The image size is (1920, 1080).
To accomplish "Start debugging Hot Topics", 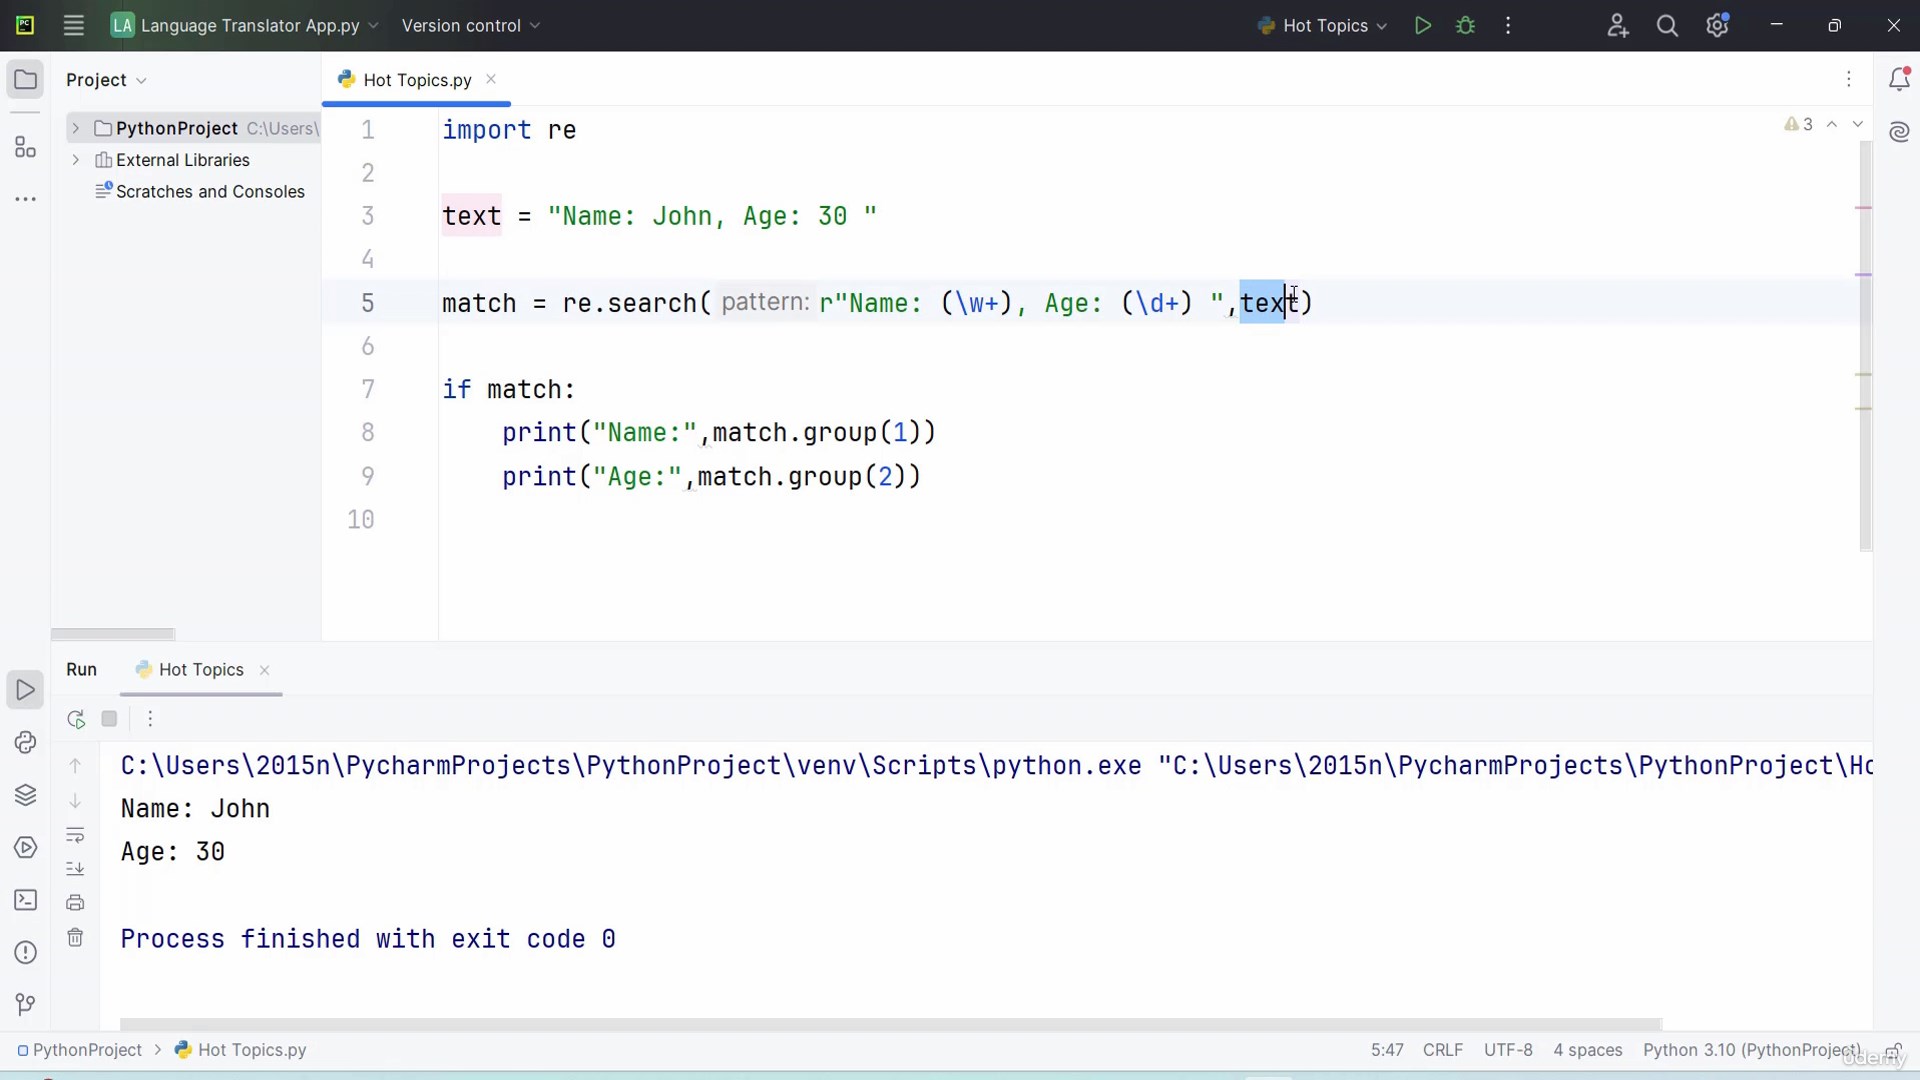I will tap(1466, 26).
